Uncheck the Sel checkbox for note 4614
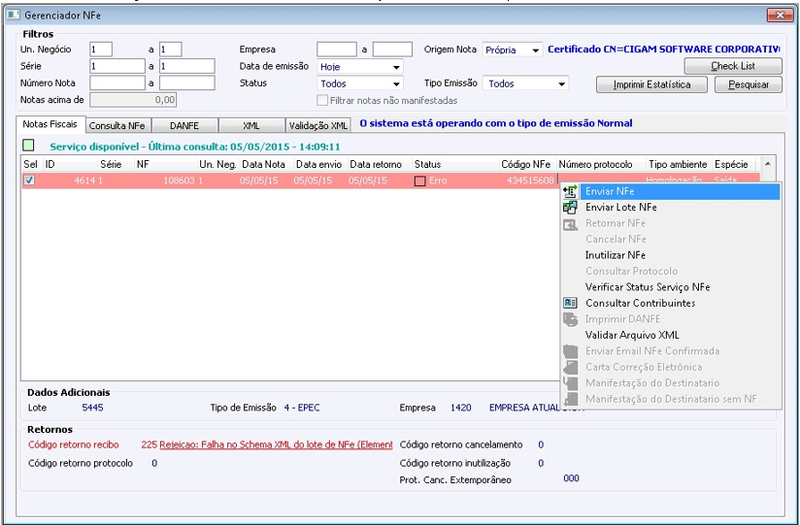The height and width of the screenshot is (525, 800). 30,180
